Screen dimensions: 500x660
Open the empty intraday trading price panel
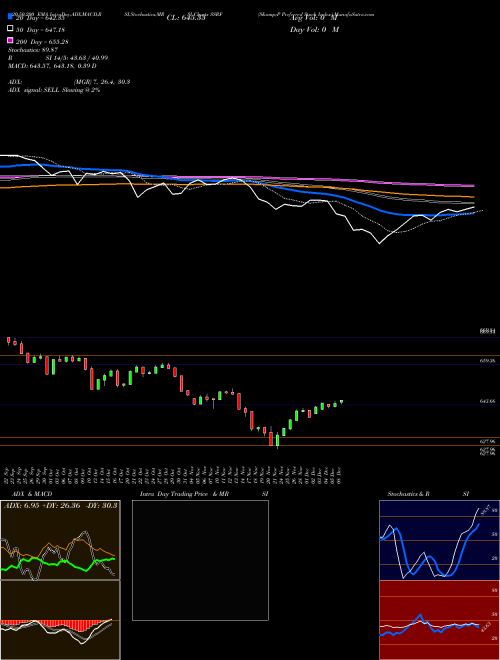click(200, 560)
